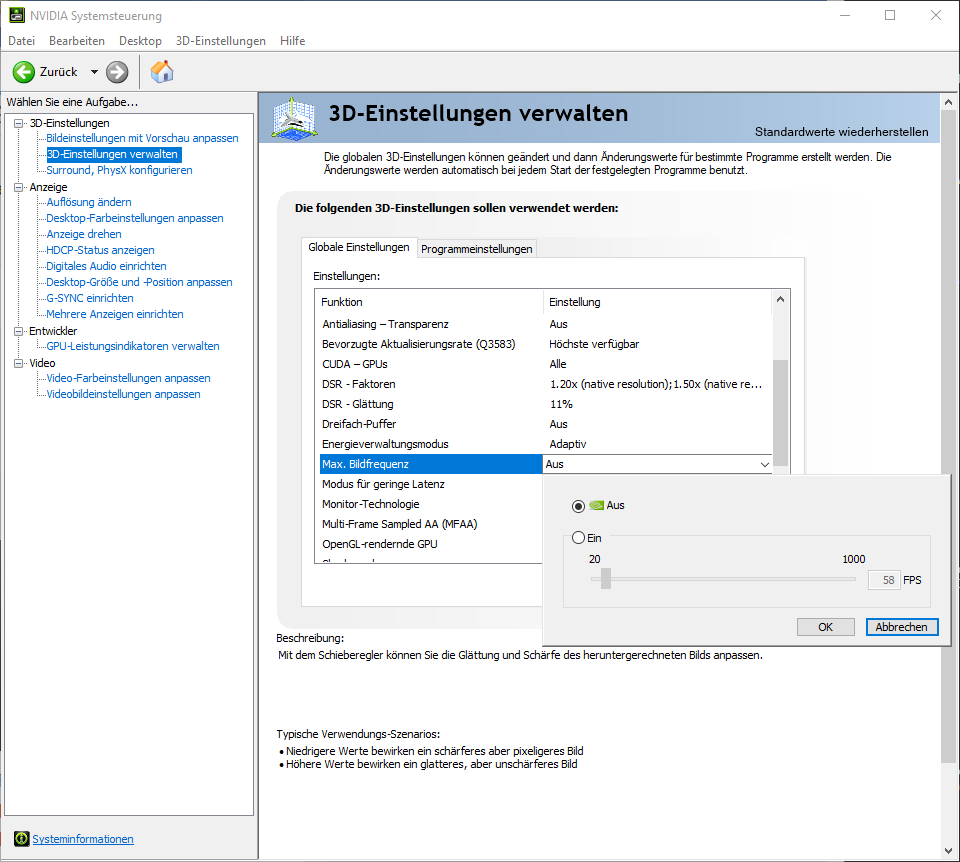Click the FPS value input field

coord(883,580)
